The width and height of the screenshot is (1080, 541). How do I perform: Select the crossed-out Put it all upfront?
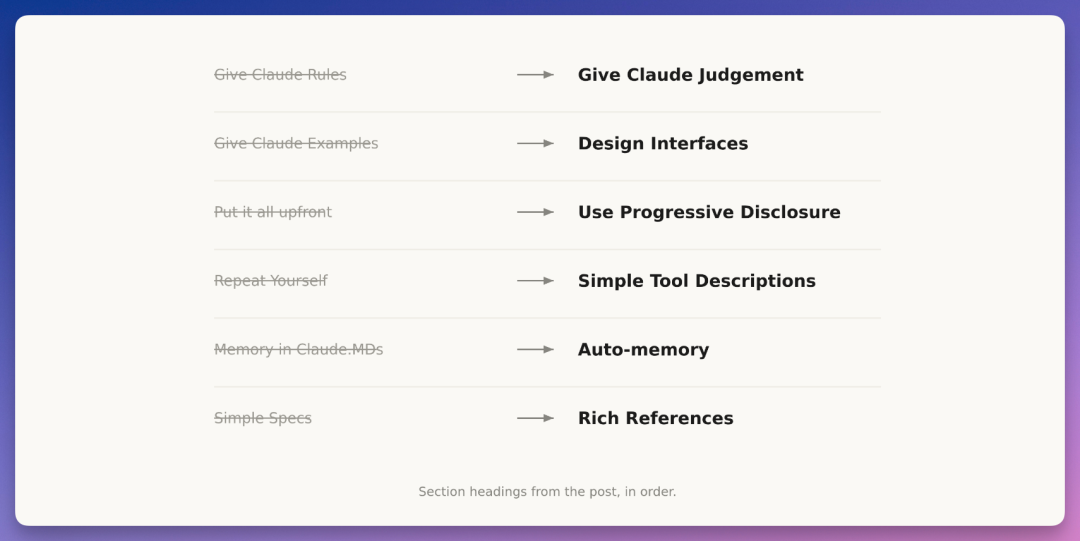click(x=273, y=212)
